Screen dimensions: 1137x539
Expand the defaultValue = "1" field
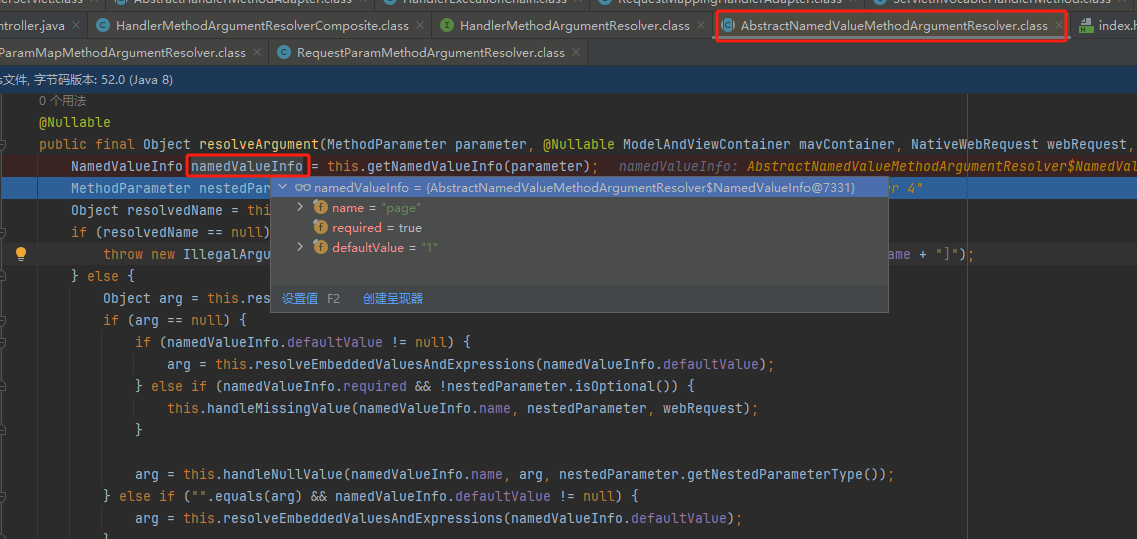pyautogui.click(x=301, y=247)
